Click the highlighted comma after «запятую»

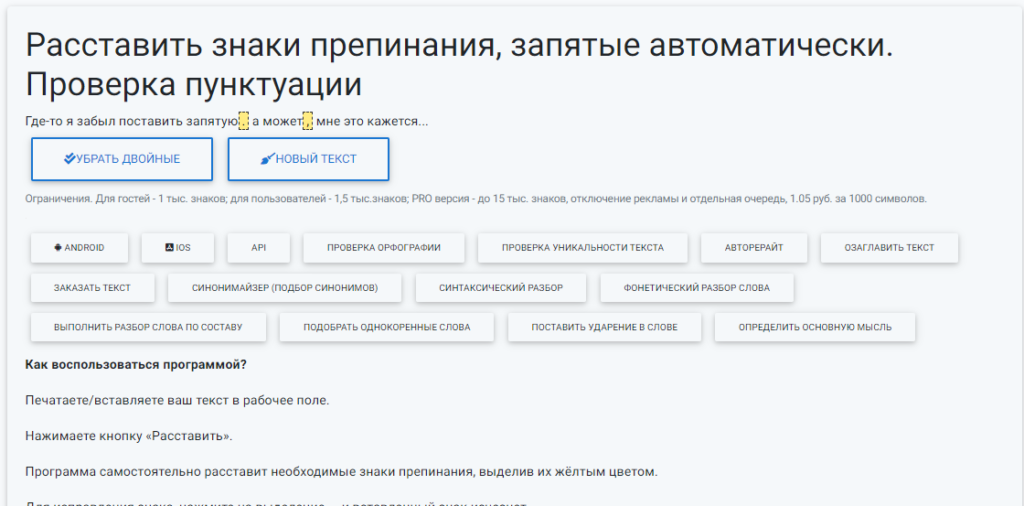pyautogui.click(x=244, y=121)
